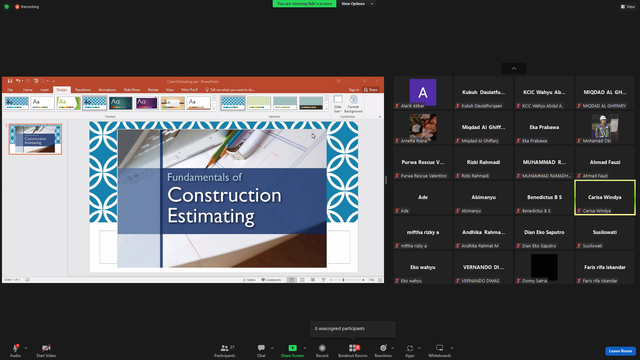Click the View button in top-right corner

628,7
